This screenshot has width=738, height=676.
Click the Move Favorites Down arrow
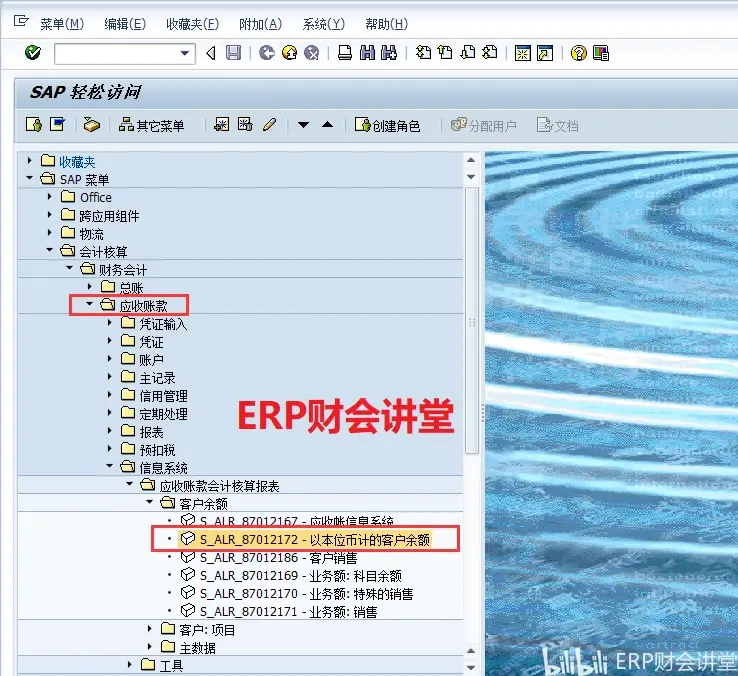click(x=304, y=125)
